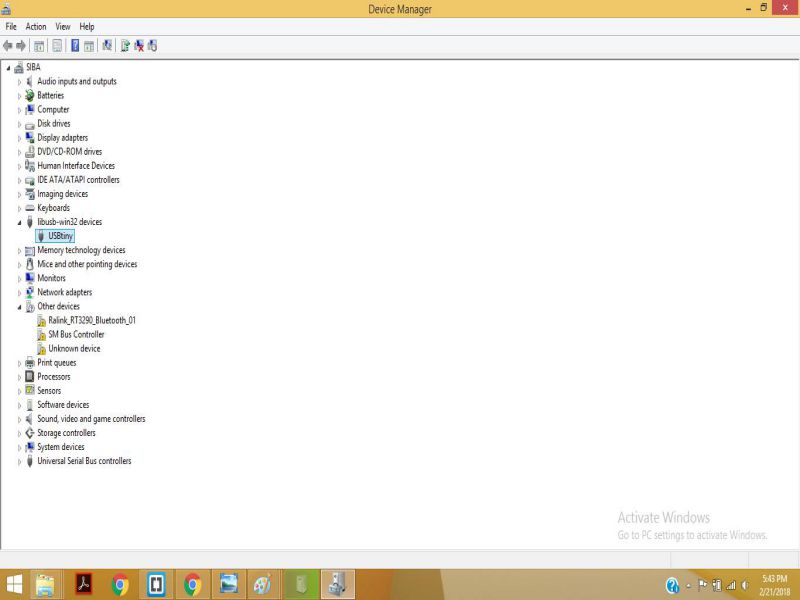Open the Start button on the taskbar
This screenshot has width=800, height=600.
tap(14, 585)
